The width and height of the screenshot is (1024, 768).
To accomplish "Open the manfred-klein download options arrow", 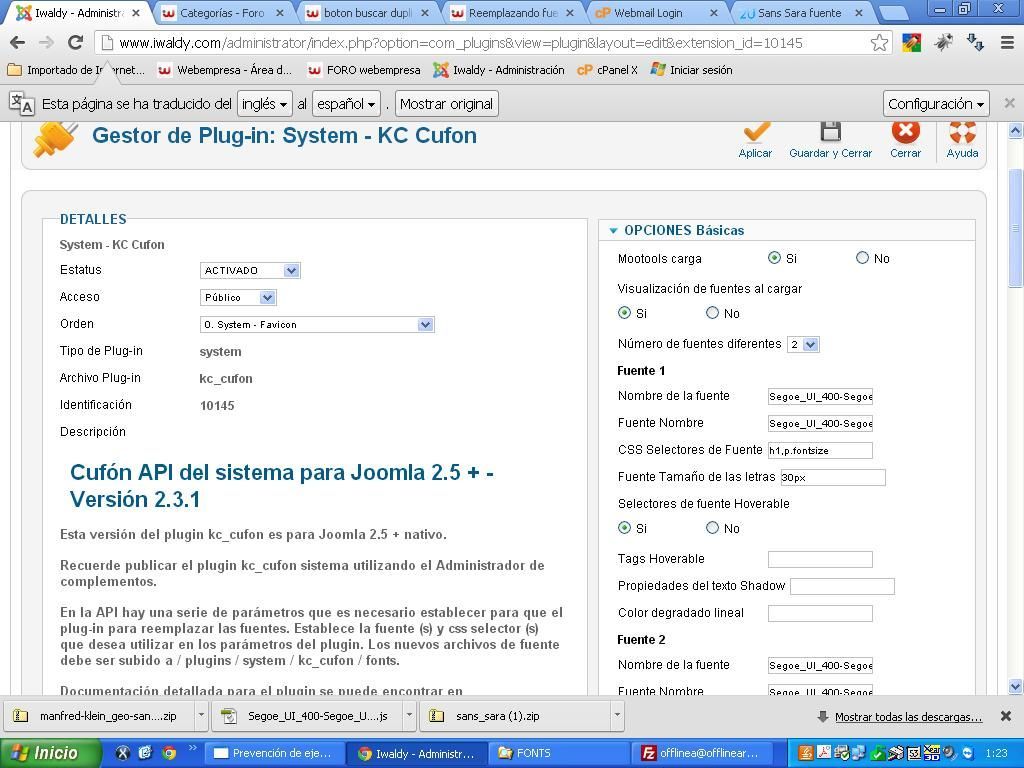I will [x=201, y=716].
